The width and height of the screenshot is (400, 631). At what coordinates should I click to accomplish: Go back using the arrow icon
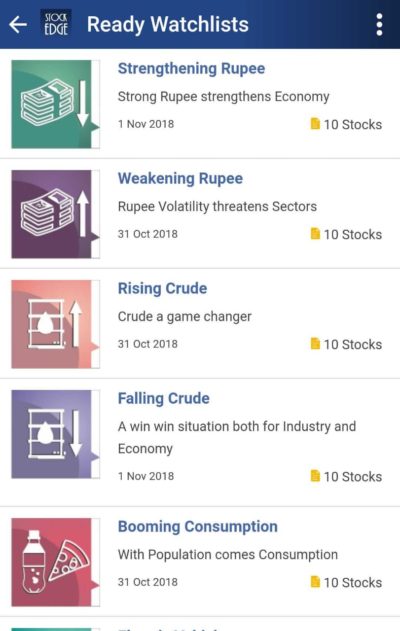click(x=18, y=25)
